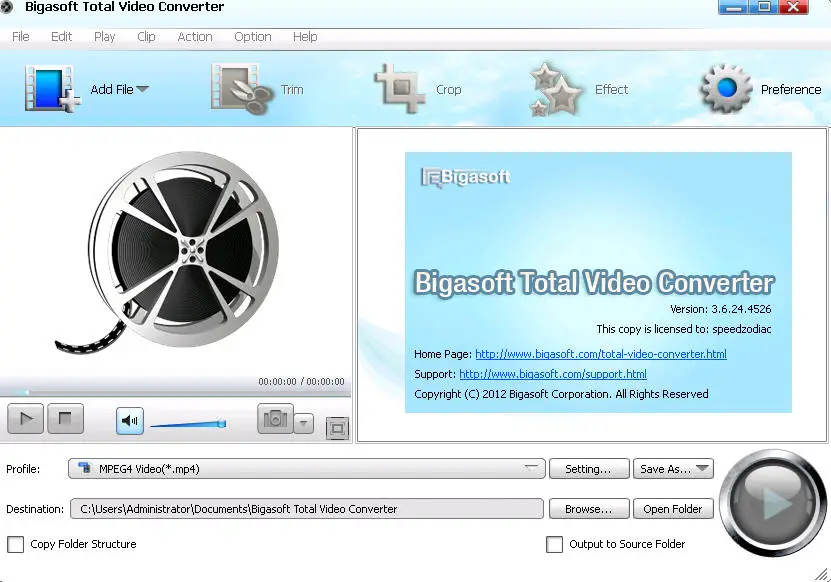Click the MPEG4 profile format icon

84,468
